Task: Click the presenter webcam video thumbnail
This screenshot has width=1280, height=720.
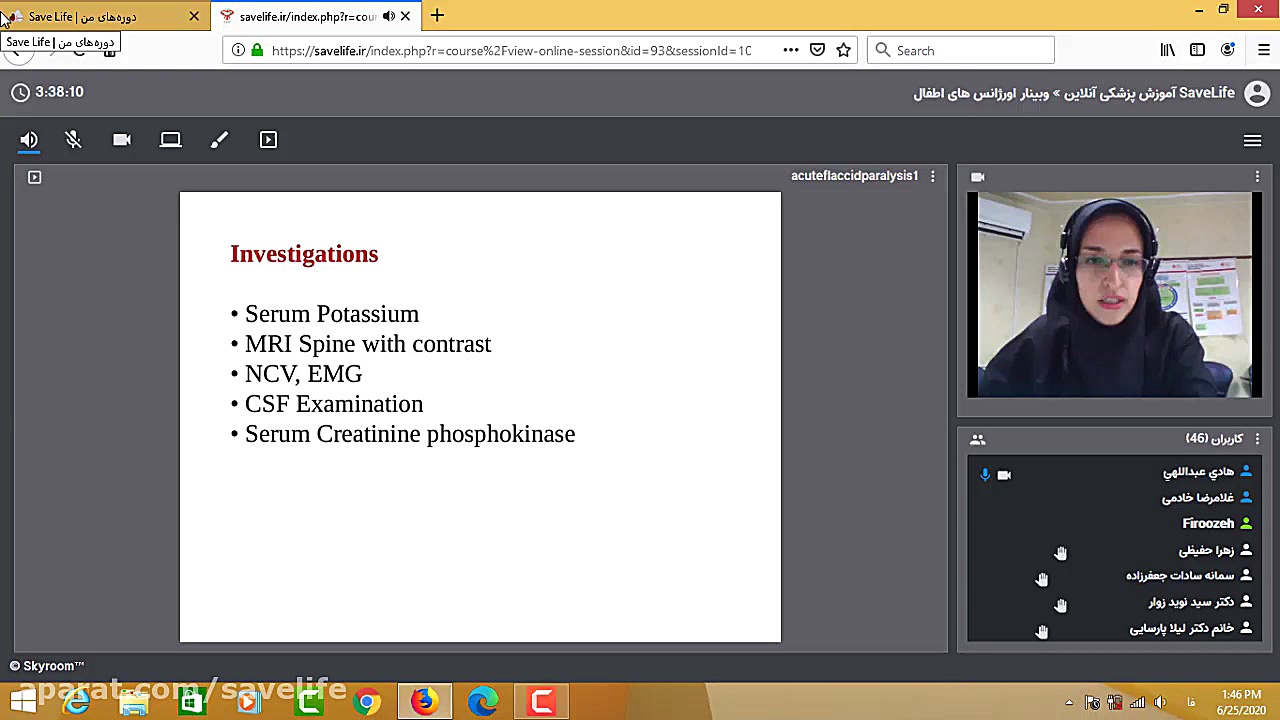Action: click(x=1114, y=295)
